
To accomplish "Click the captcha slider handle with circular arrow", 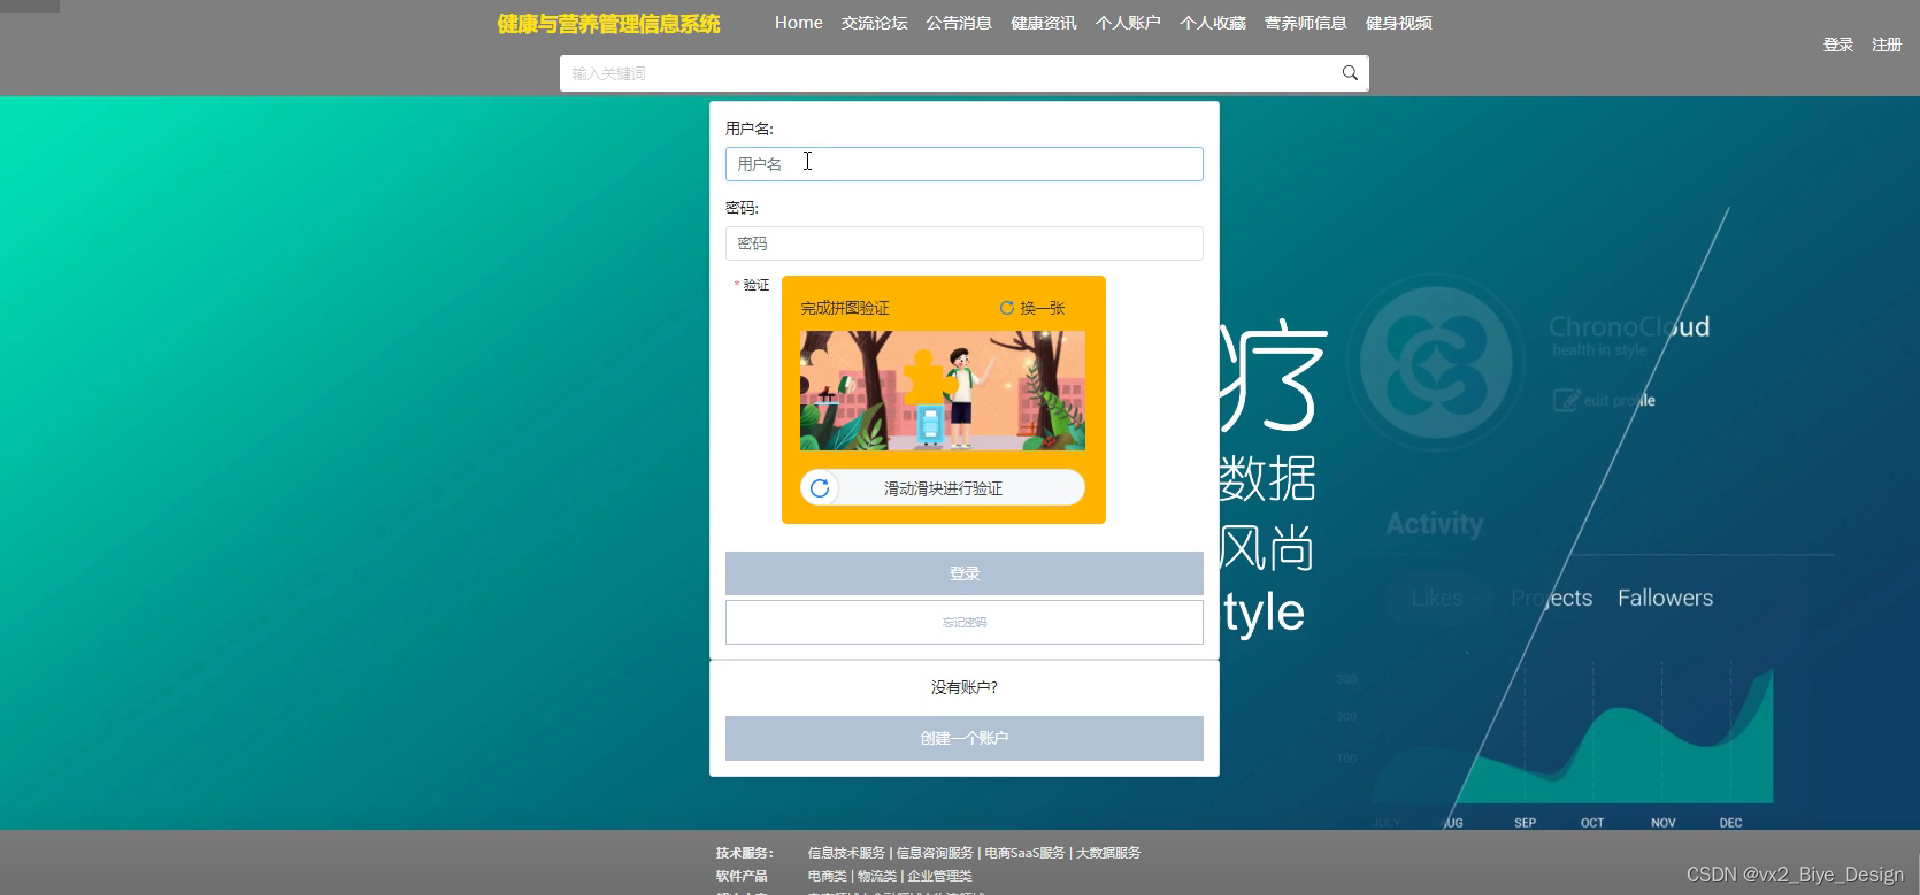I will [820, 488].
